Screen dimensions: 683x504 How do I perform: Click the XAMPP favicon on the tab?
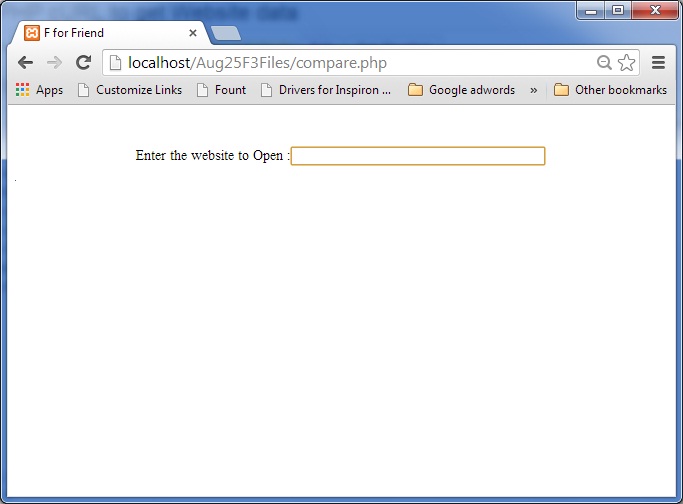32,33
